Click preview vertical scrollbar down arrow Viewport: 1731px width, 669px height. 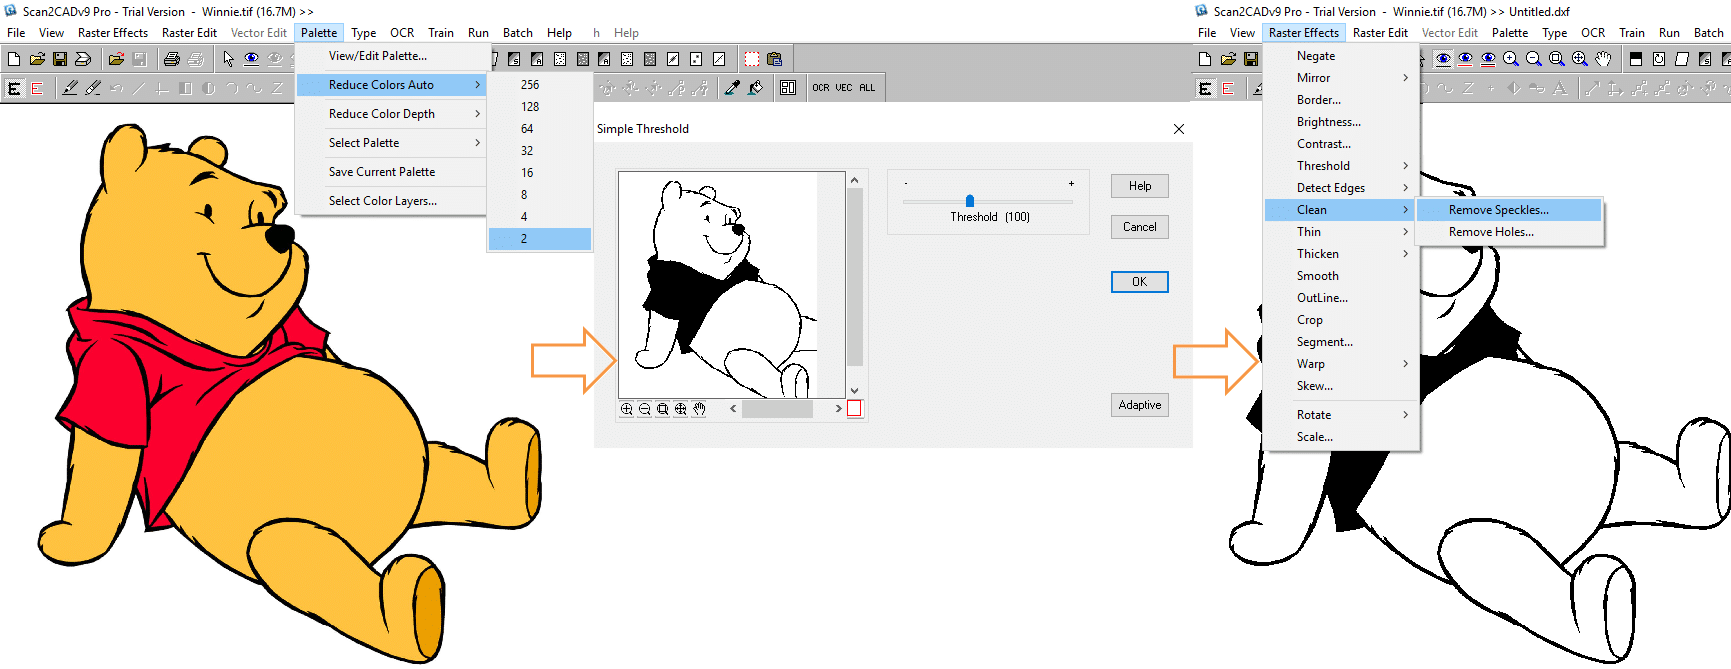coord(854,390)
